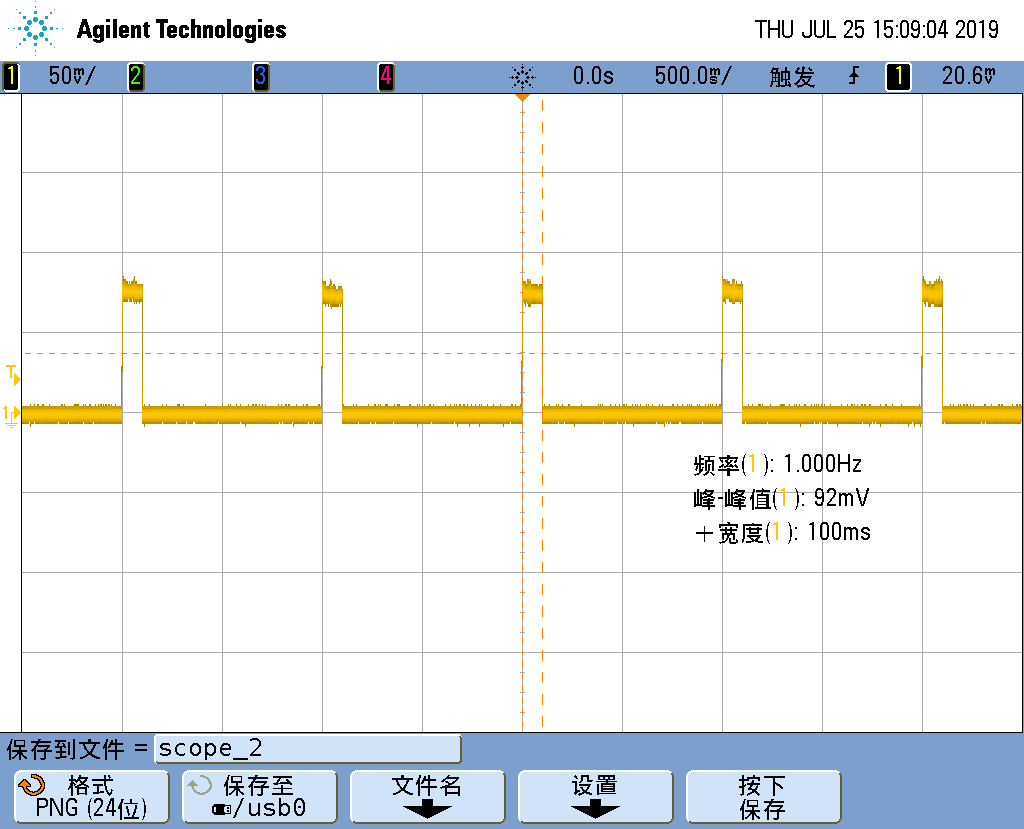
Task: Click the rotary icon on 格式 softkey
Action: coord(32,786)
